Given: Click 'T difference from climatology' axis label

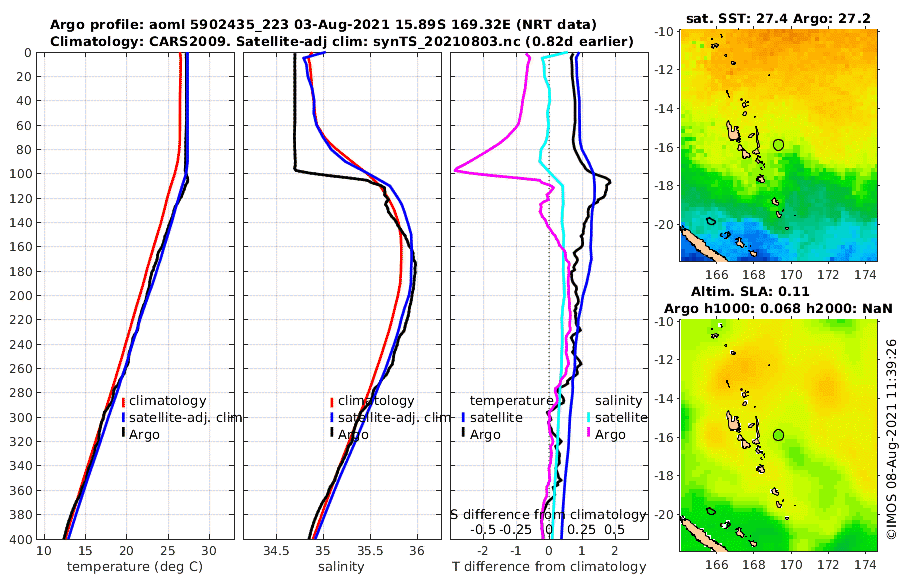Looking at the screenshot, I should coord(549,566).
